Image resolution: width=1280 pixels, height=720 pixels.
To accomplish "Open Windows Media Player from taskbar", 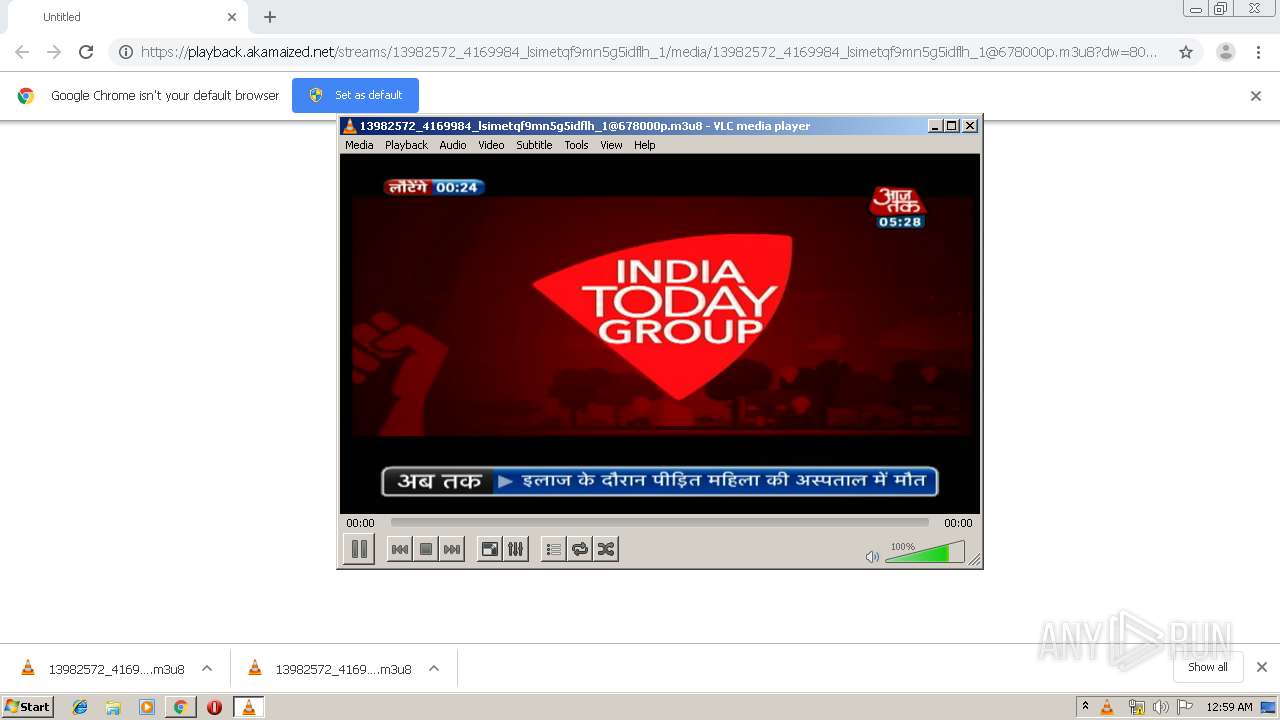I will (147, 707).
